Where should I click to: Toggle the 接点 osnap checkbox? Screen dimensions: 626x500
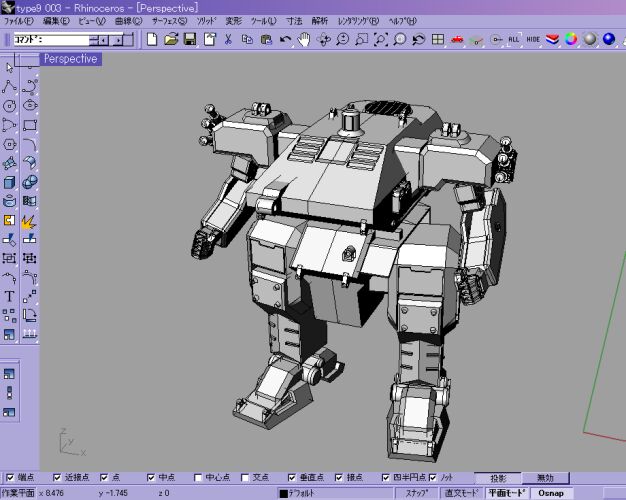point(339,477)
